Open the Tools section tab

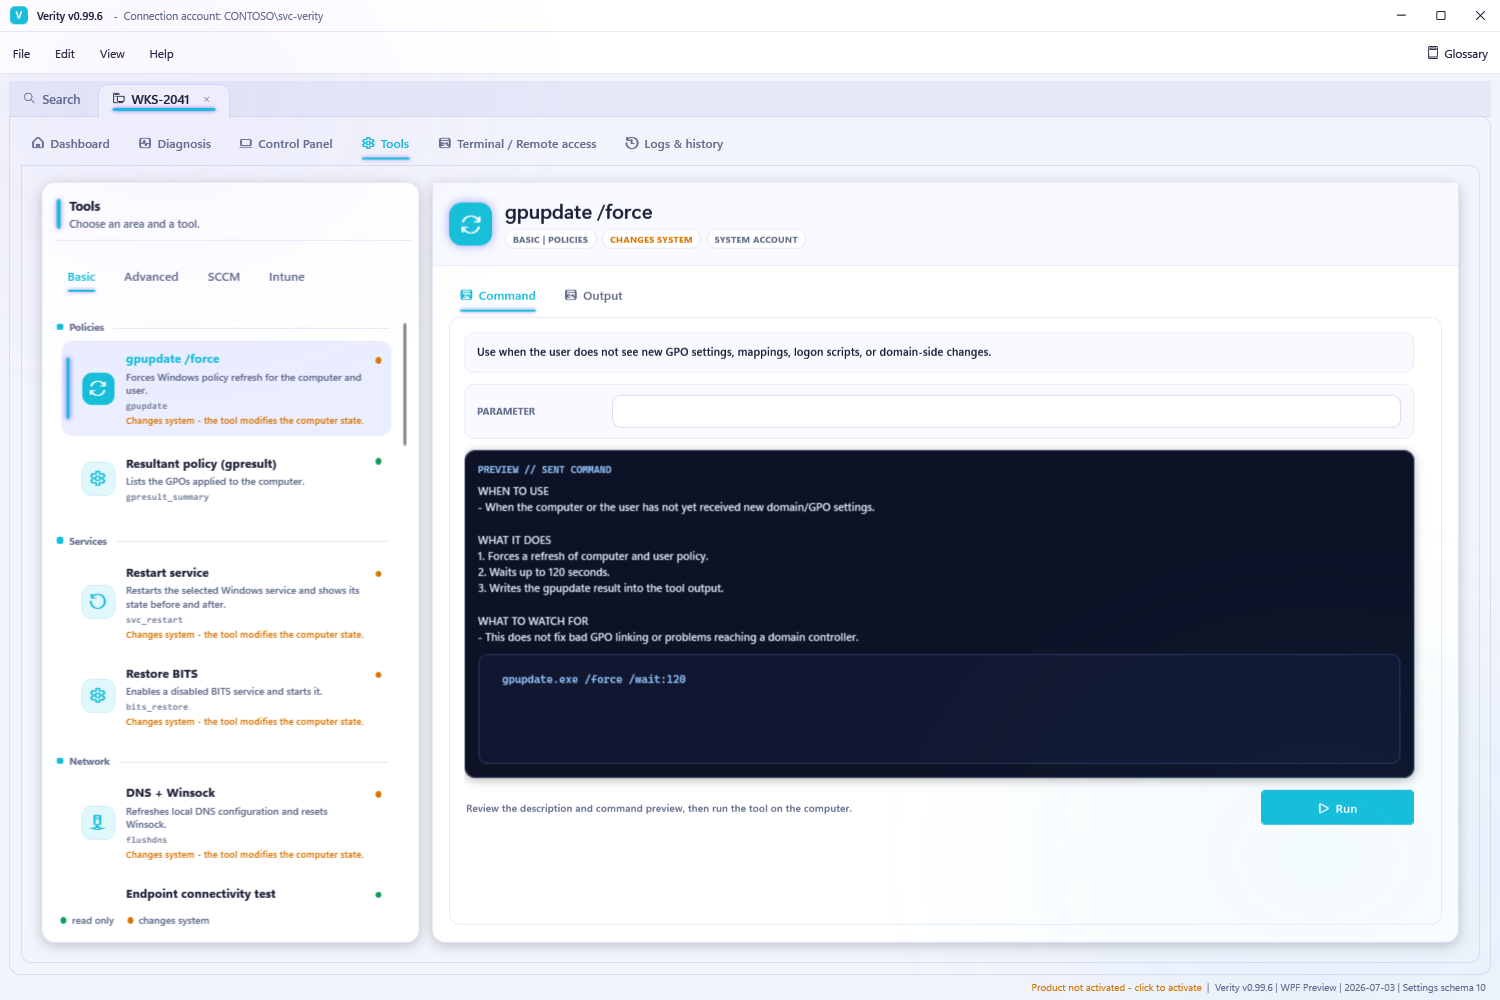coord(386,144)
